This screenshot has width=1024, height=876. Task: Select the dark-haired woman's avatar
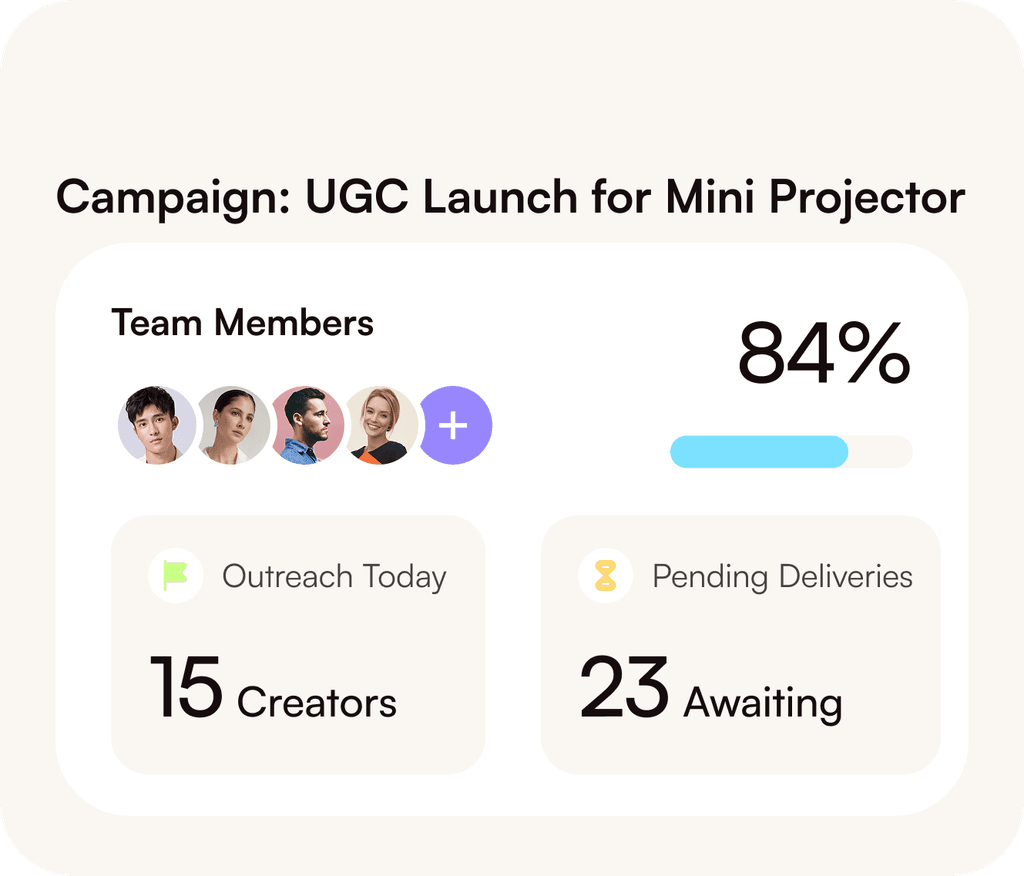[x=232, y=425]
